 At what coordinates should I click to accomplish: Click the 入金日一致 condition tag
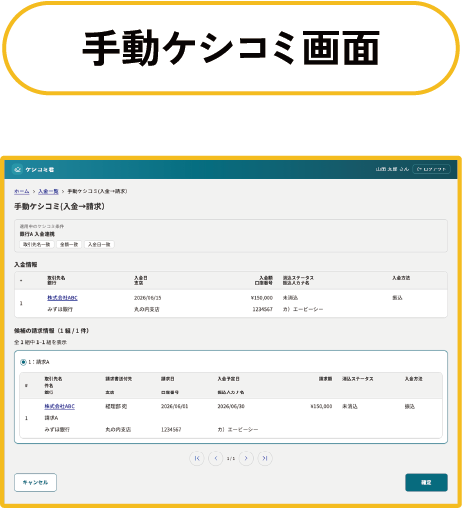(x=99, y=244)
